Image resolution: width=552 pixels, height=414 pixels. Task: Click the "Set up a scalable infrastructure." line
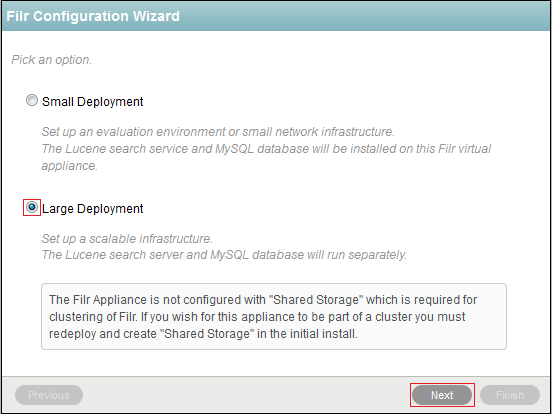(x=127, y=239)
